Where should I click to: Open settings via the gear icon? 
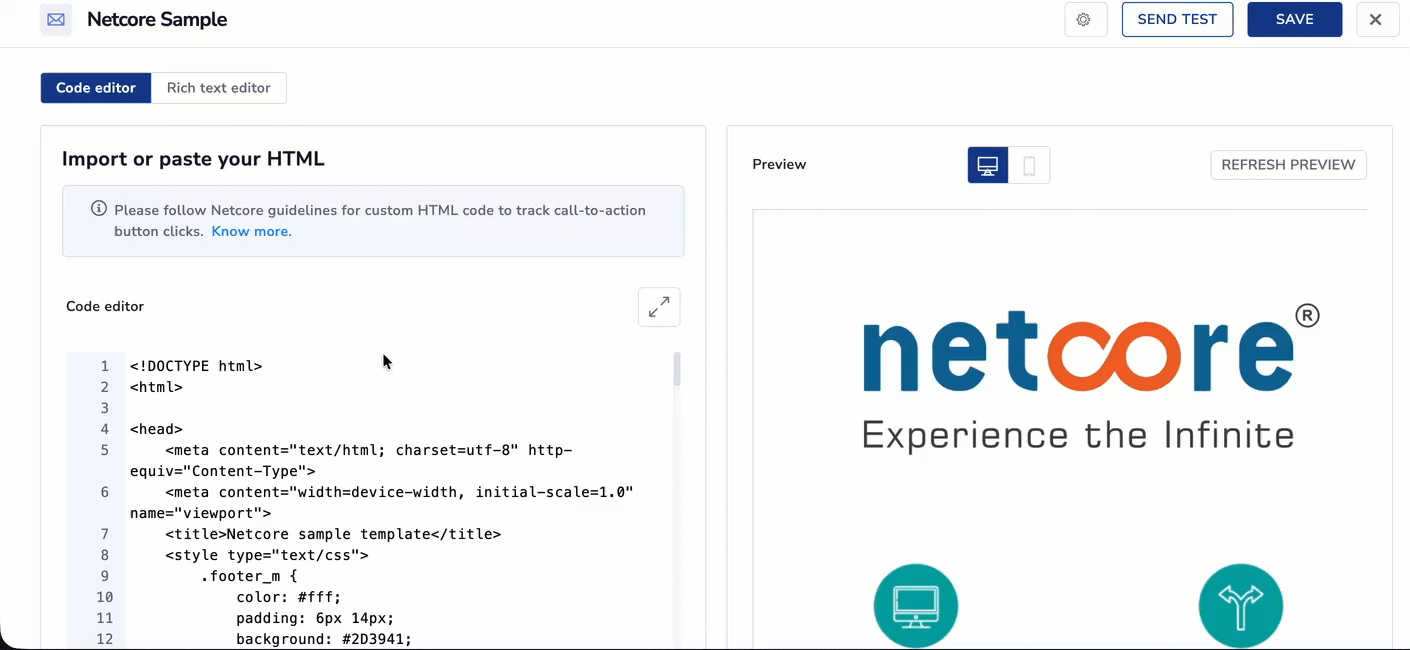[1085, 20]
